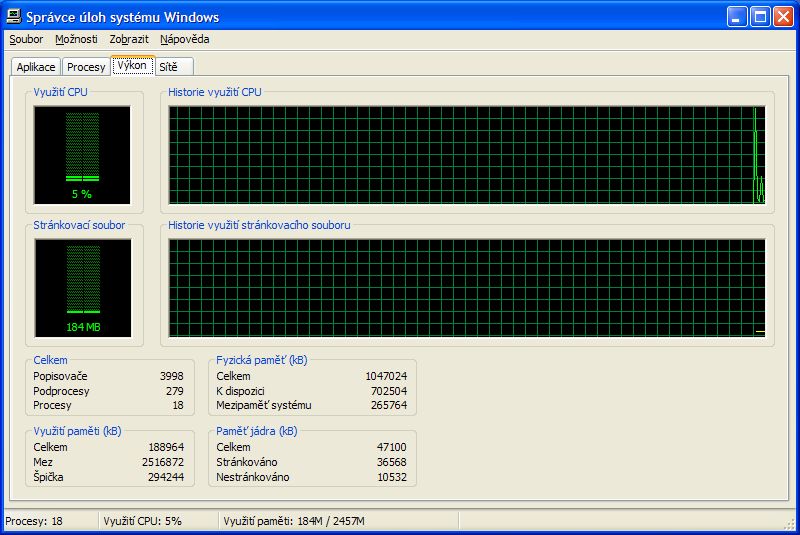Click the Podprocesy value 279
The width and height of the screenshot is (800, 535).
coord(174,391)
